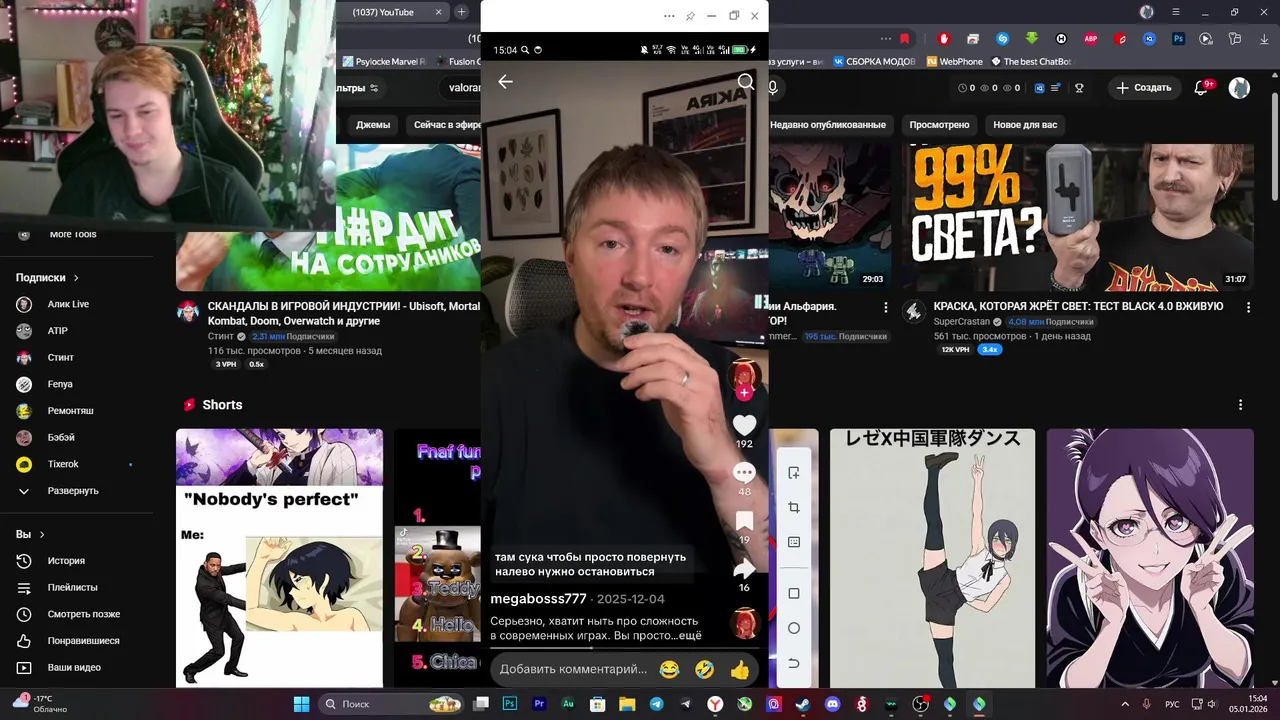Open the Shazam browser extension
Viewport: 1280px width, 720px height.
tap(1002, 39)
